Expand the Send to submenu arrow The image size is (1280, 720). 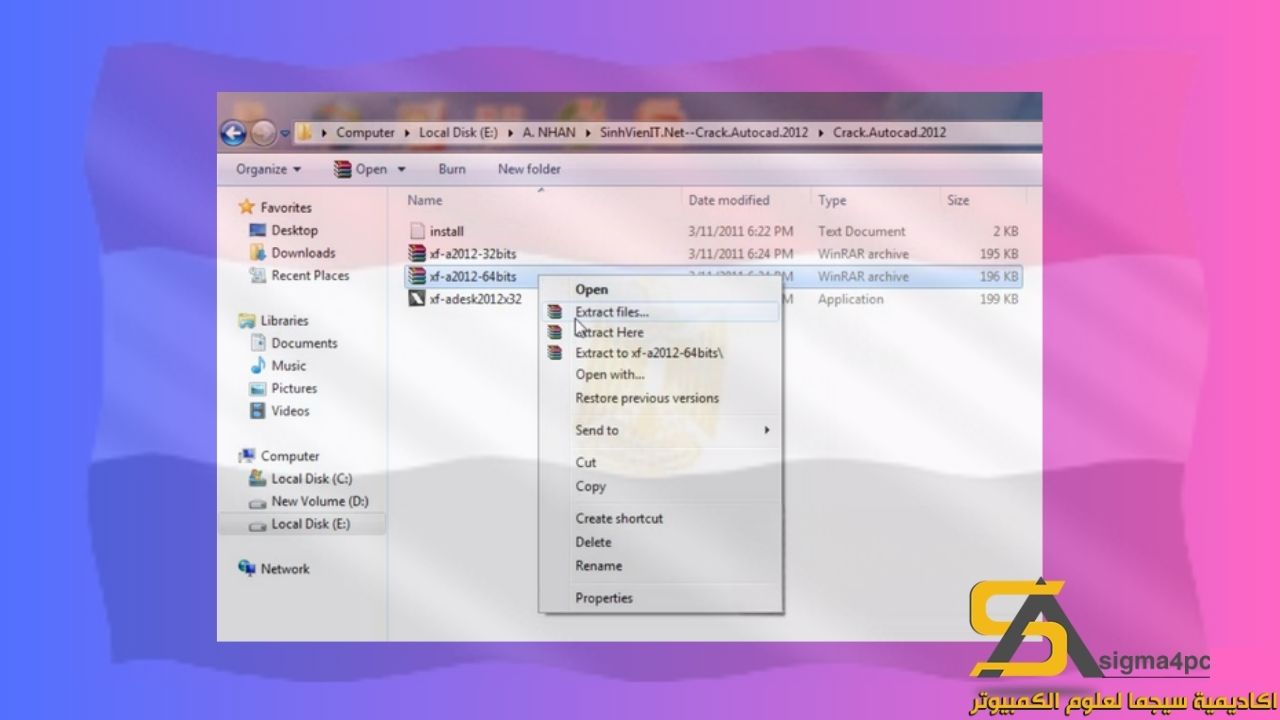pos(767,430)
